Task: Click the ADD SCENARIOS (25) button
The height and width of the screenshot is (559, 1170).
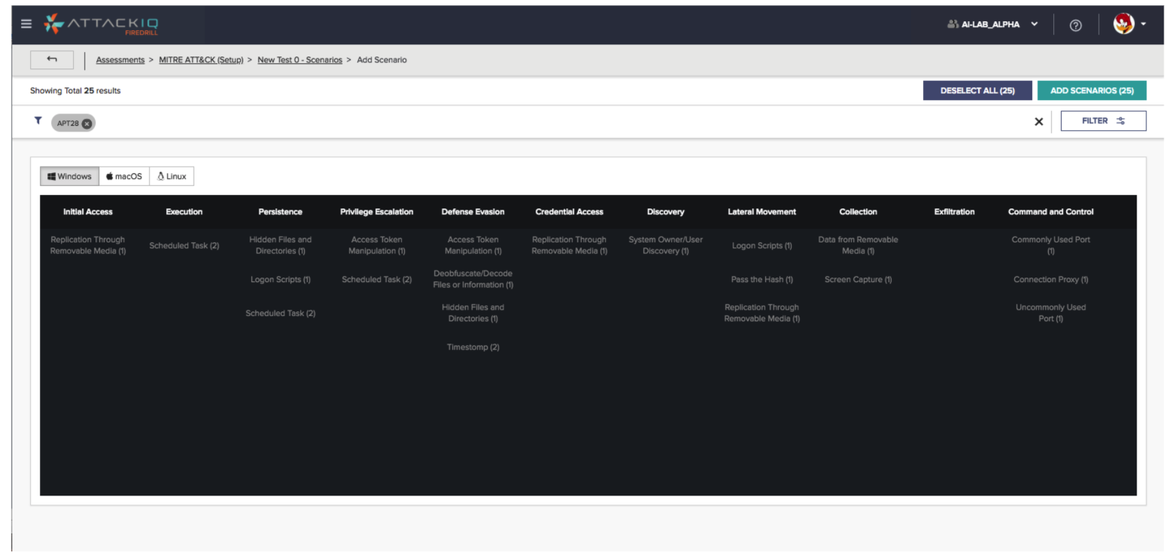Action: tap(1091, 90)
